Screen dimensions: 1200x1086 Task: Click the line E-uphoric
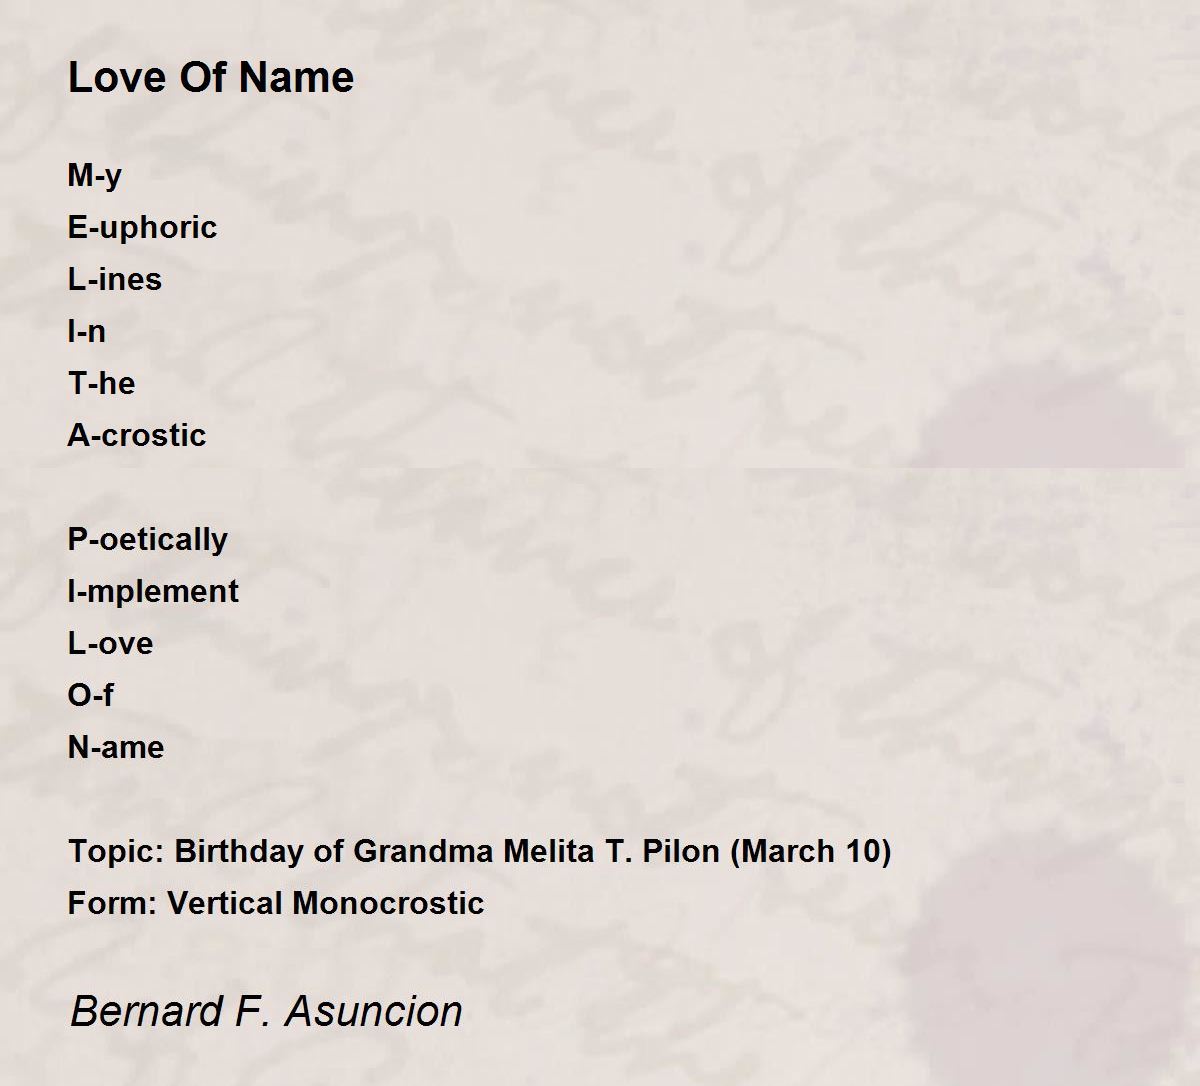142,228
